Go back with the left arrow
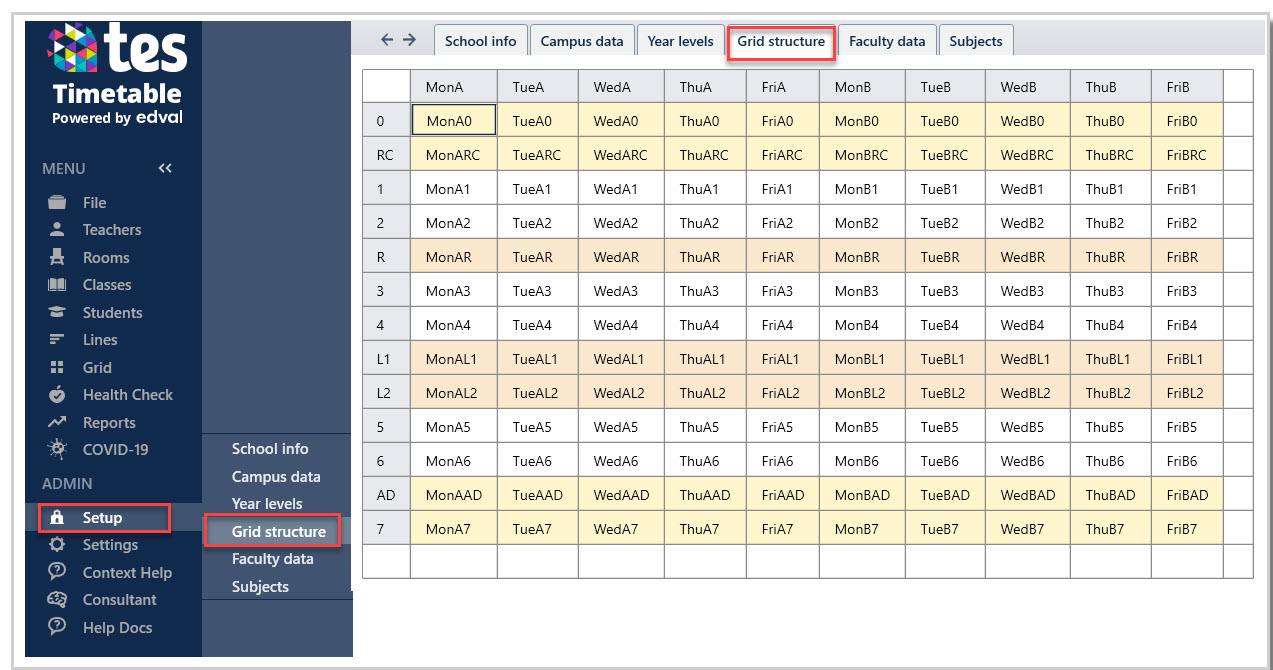This screenshot has height=670, width=1273. pos(388,40)
